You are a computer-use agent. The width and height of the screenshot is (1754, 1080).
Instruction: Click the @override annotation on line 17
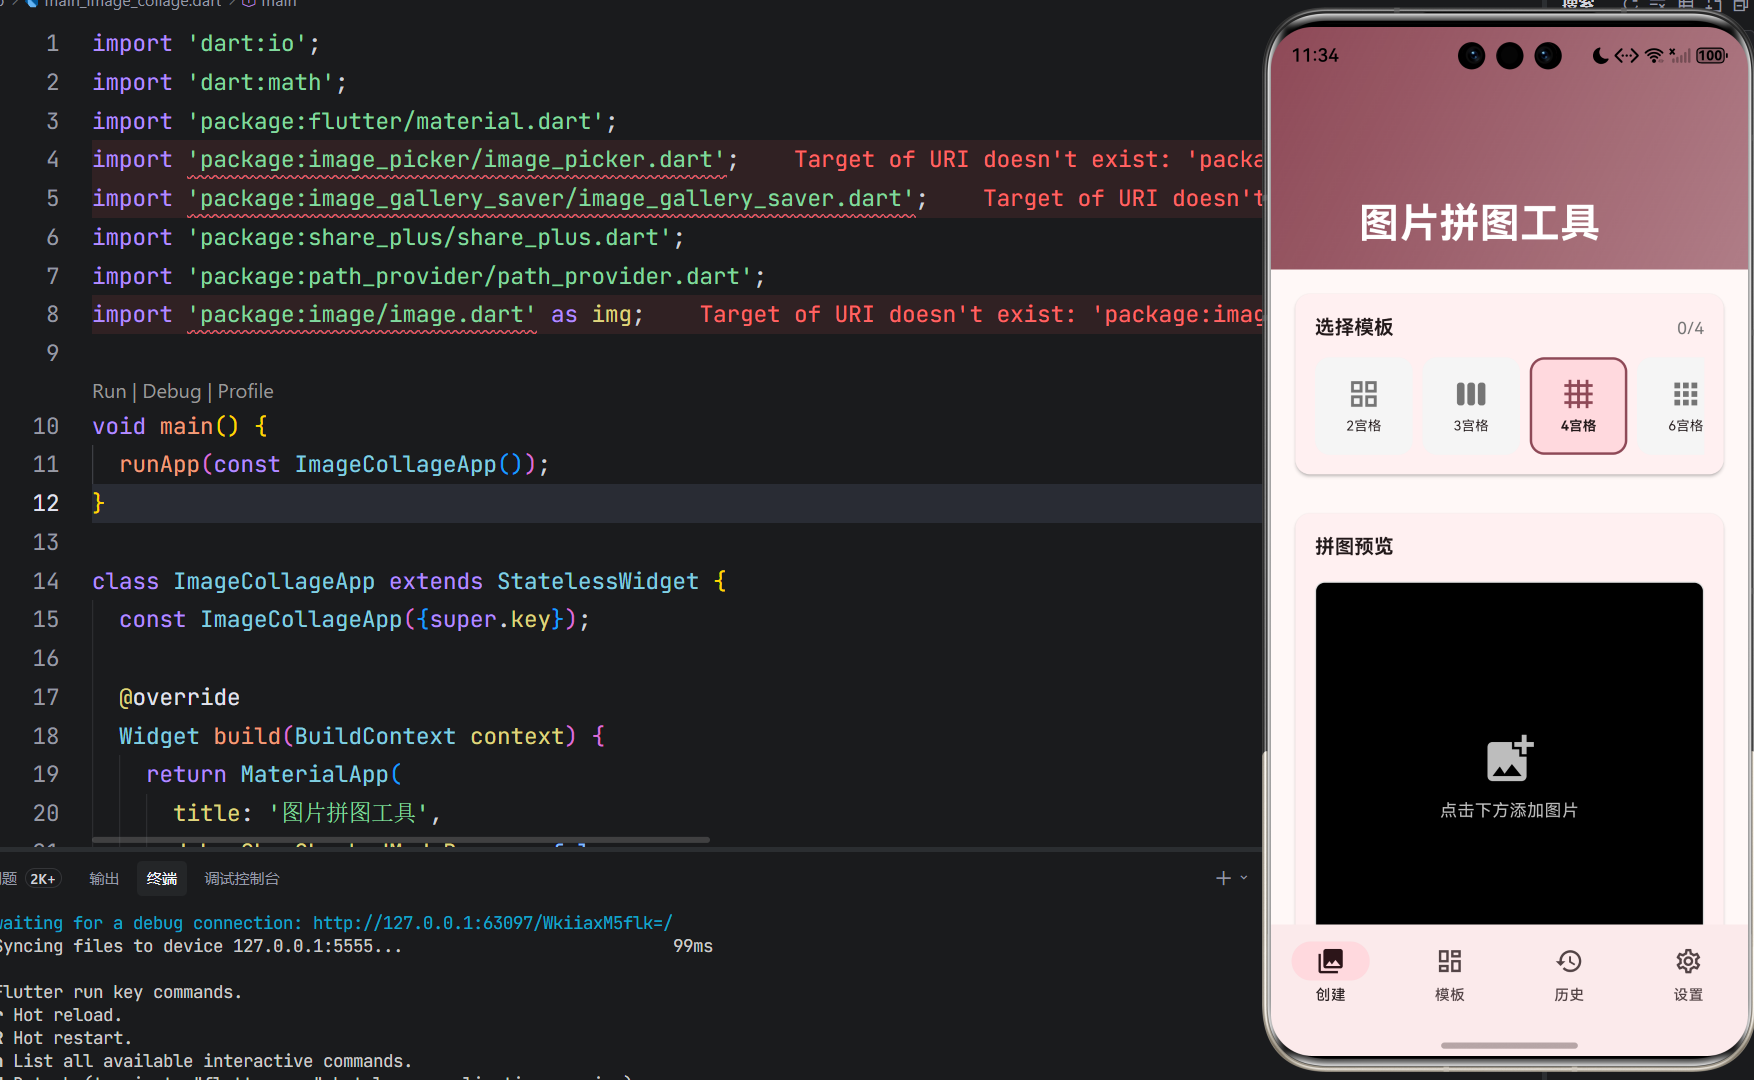pyautogui.click(x=179, y=698)
